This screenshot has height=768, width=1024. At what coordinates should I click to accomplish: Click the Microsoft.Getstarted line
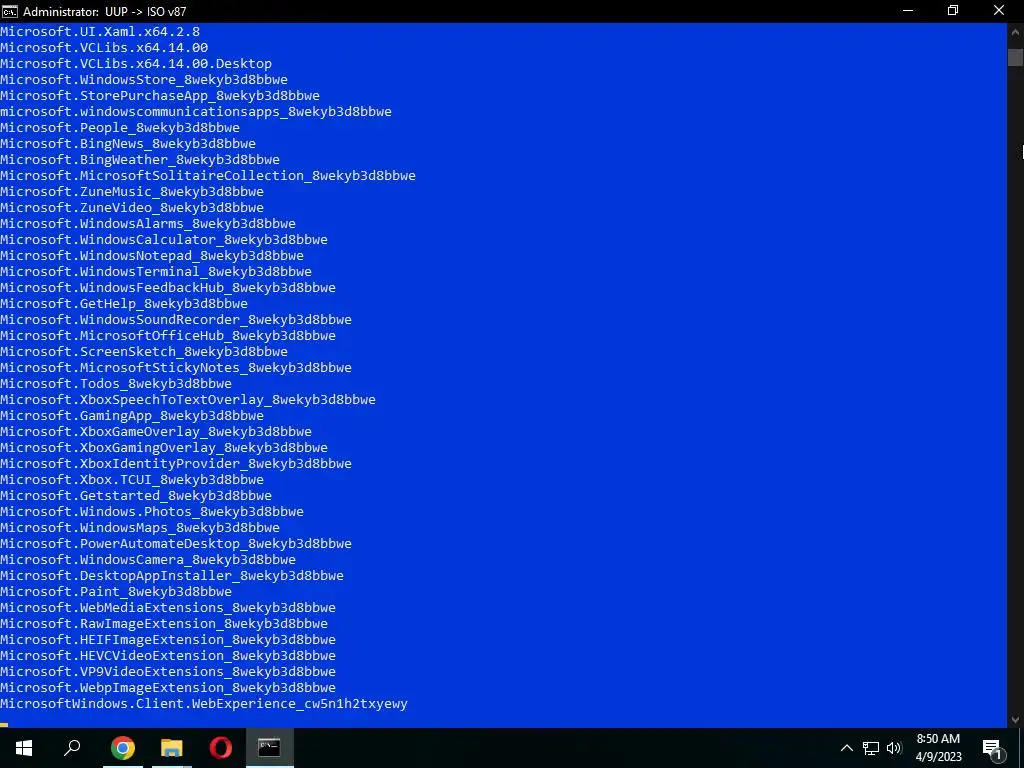(136, 496)
